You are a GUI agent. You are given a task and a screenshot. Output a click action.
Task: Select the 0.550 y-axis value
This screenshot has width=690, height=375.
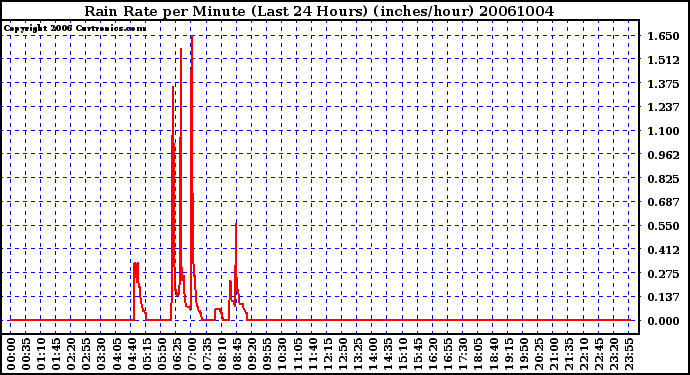click(x=663, y=226)
